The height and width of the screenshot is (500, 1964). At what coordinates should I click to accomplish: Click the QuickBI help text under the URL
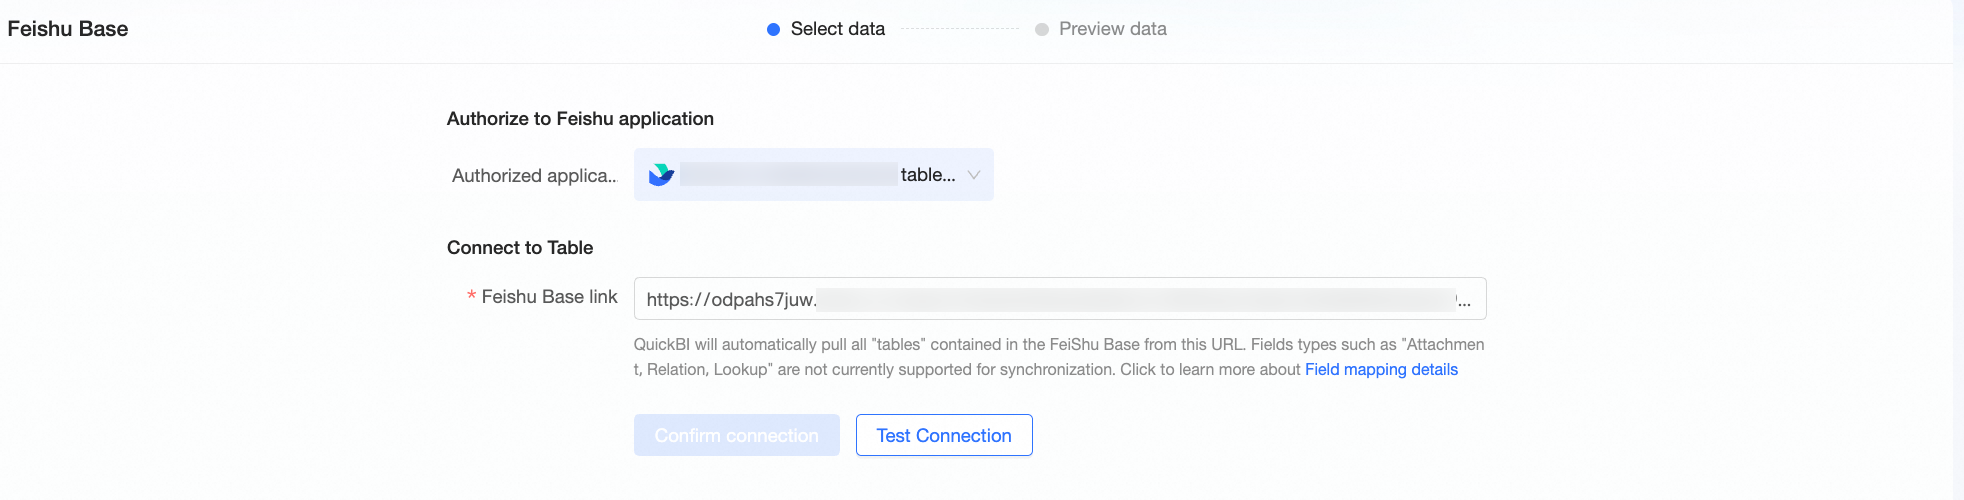[x=1059, y=357]
